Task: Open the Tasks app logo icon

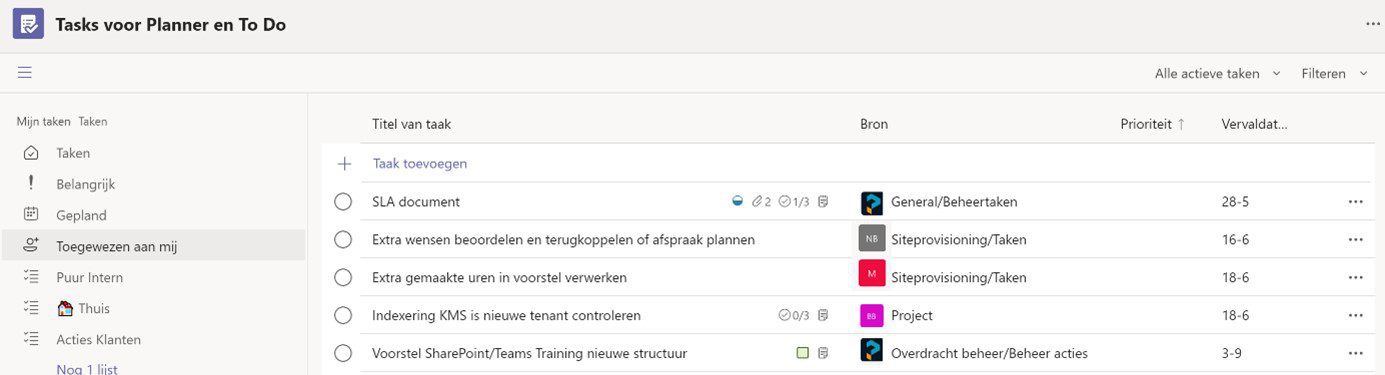Action: [28, 24]
